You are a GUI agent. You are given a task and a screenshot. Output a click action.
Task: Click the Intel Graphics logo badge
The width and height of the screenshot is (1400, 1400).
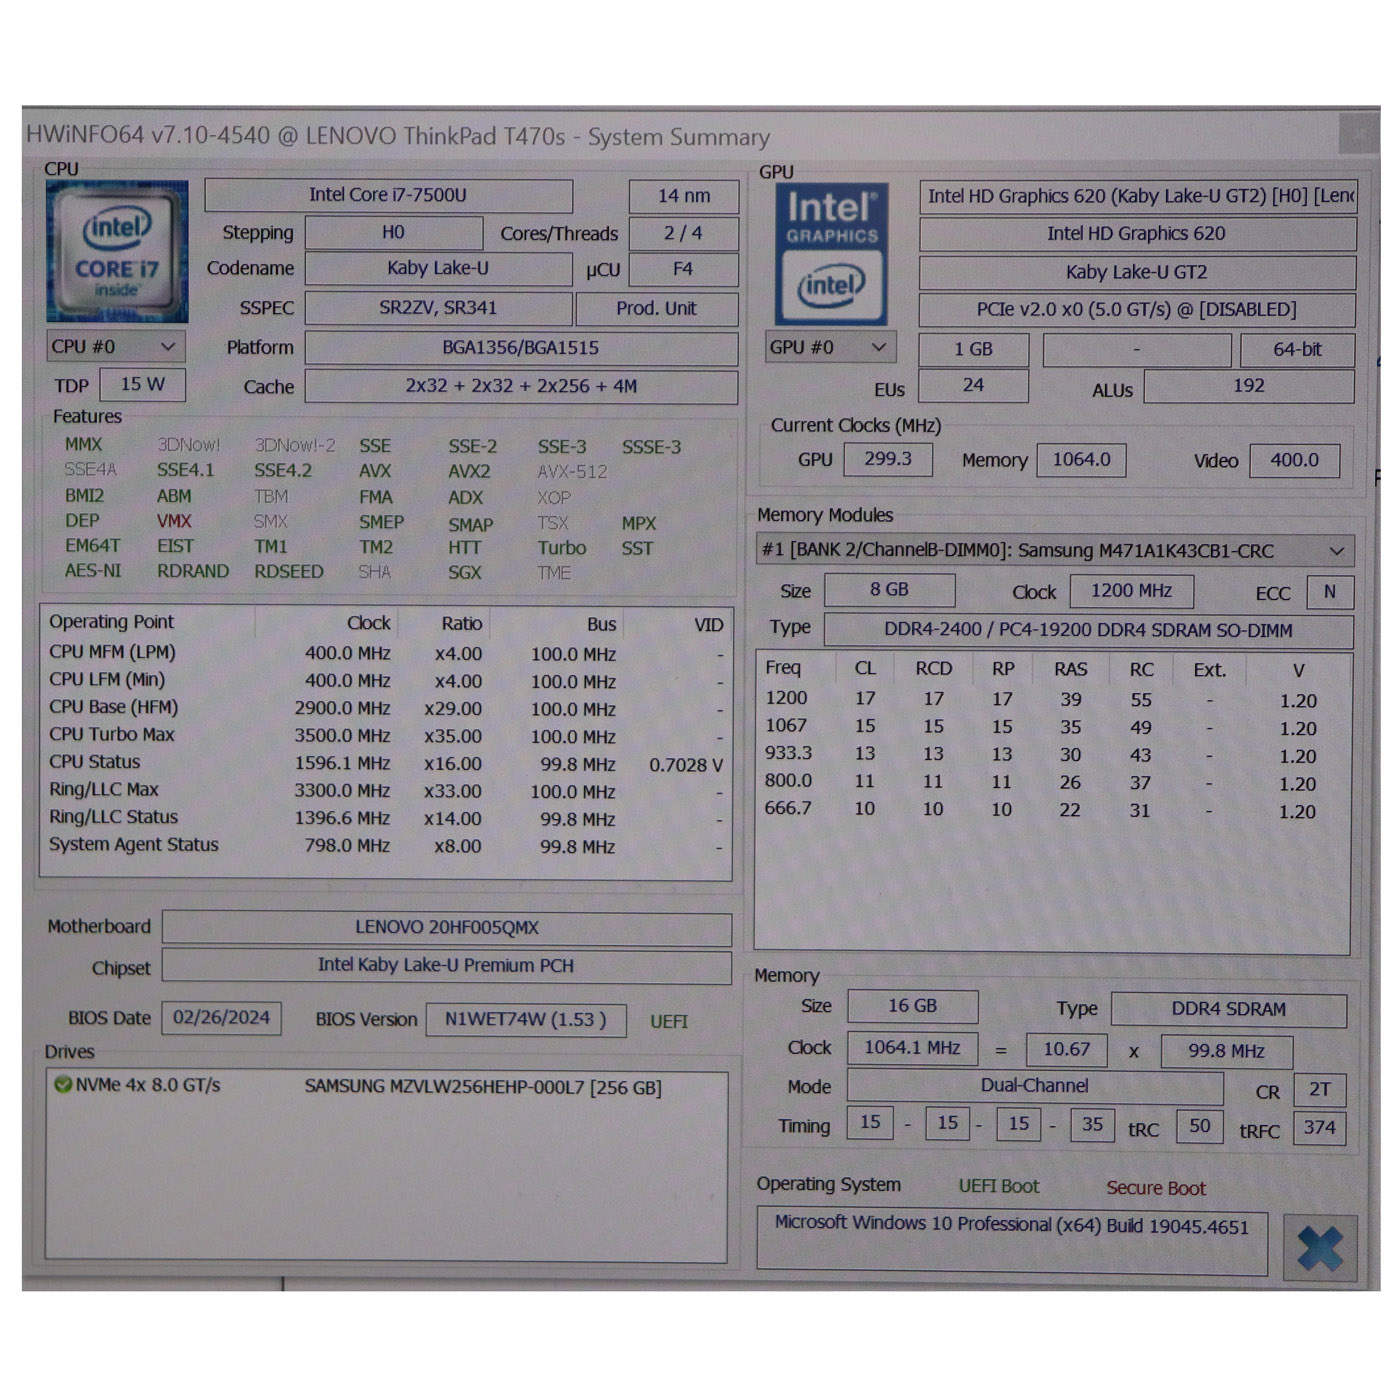[x=831, y=254]
